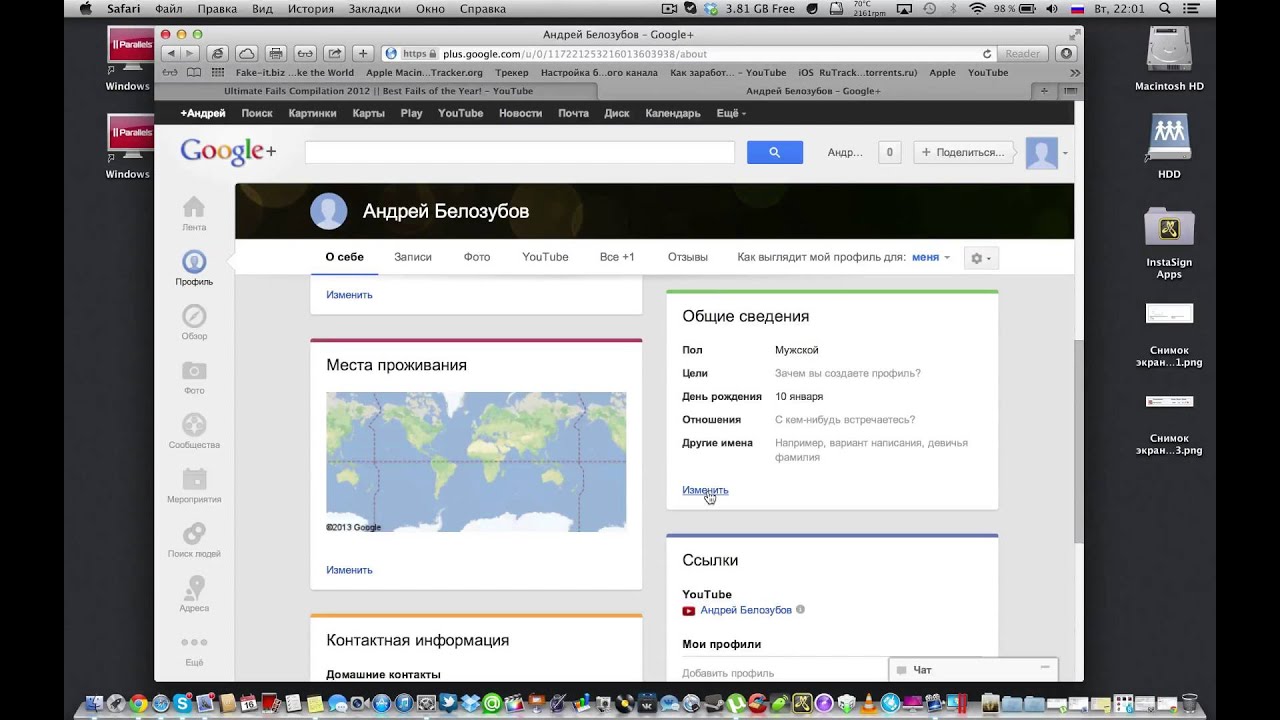Open VLC cone icon in the Dock
The width and height of the screenshot is (1280, 720).
[x=870, y=703]
